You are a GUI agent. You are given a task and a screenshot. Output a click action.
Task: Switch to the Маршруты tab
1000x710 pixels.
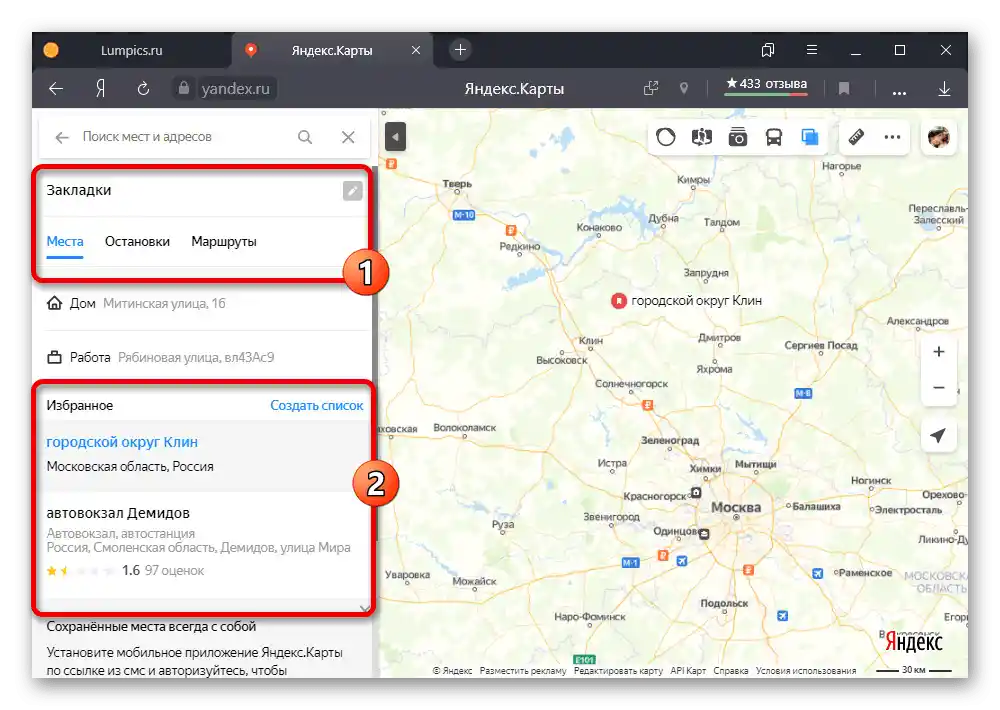[224, 242]
